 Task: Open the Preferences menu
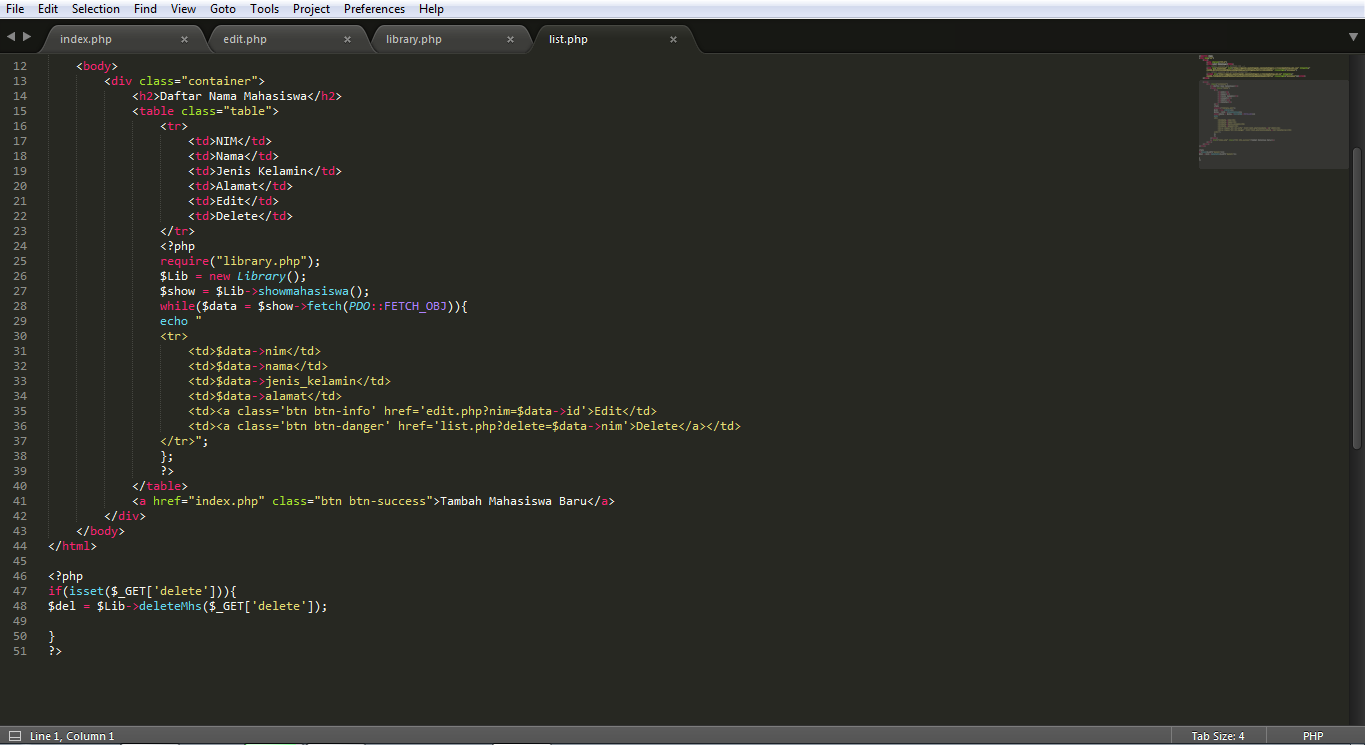coord(374,9)
